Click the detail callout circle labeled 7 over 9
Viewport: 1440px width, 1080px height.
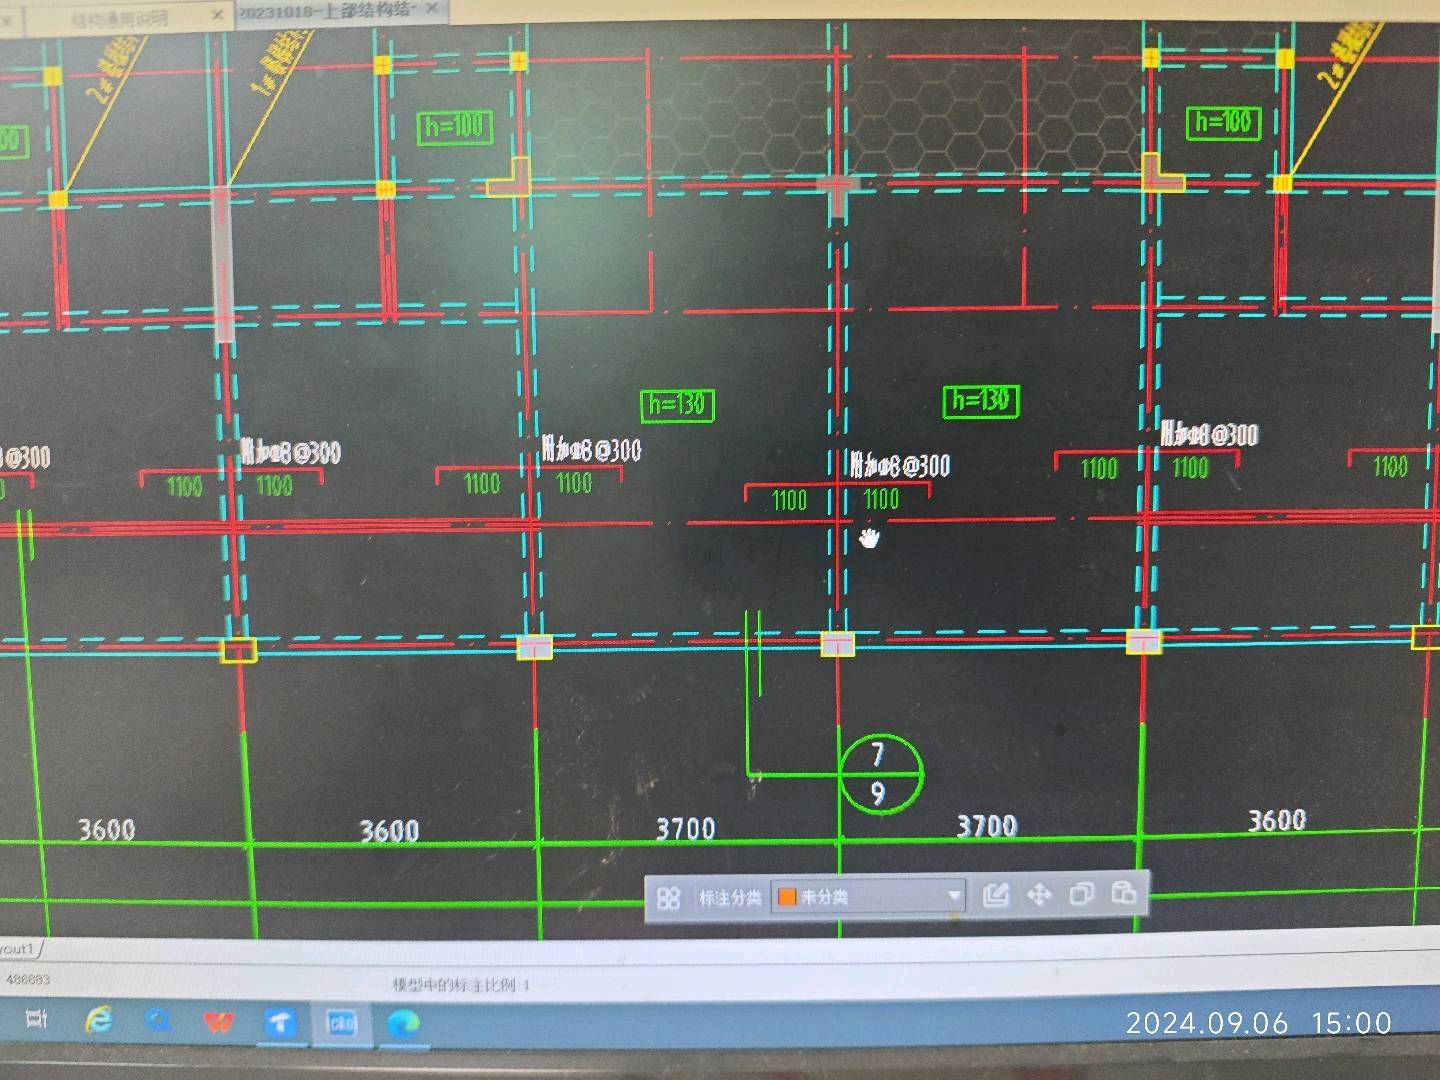(880, 774)
